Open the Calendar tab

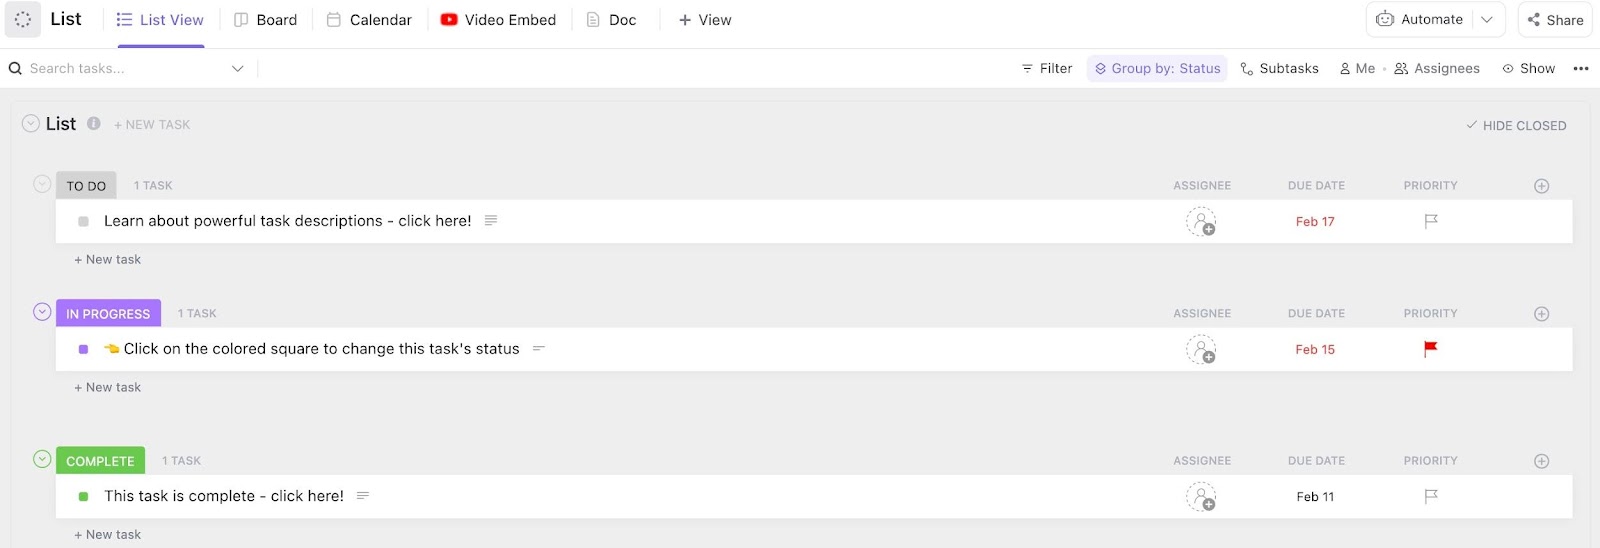pyautogui.click(x=369, y=20)
